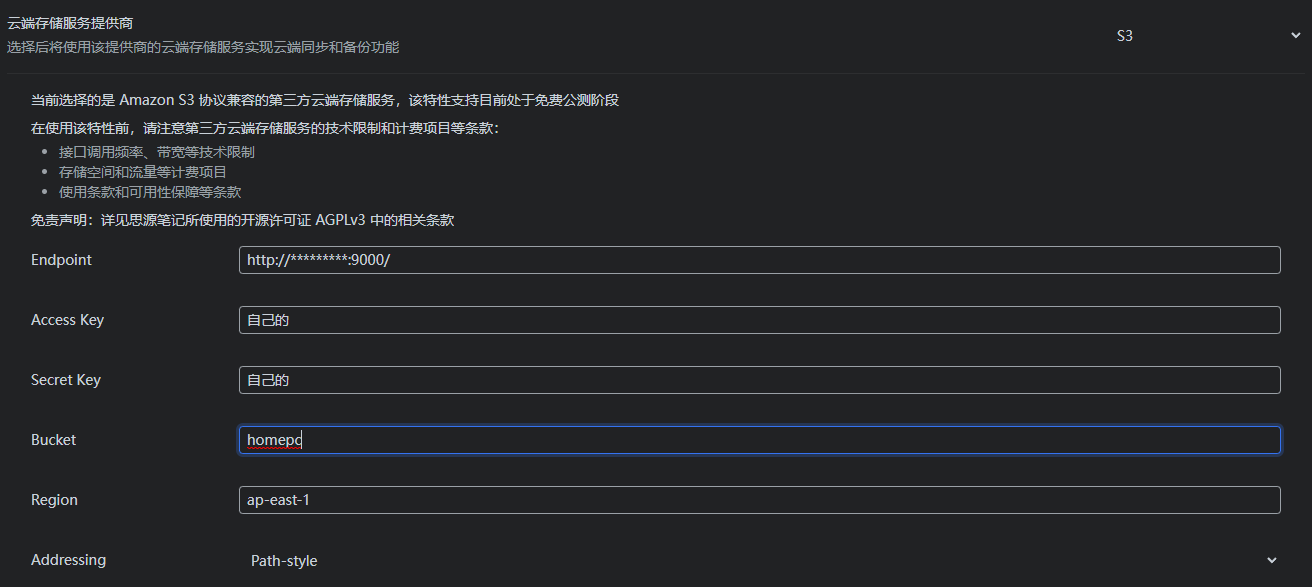Image resolution: width=1312 pixels, height=587 pixels.
Task: Click the Bucket field containing homepc
Action: pyautogui.click(x=759, y=440)
